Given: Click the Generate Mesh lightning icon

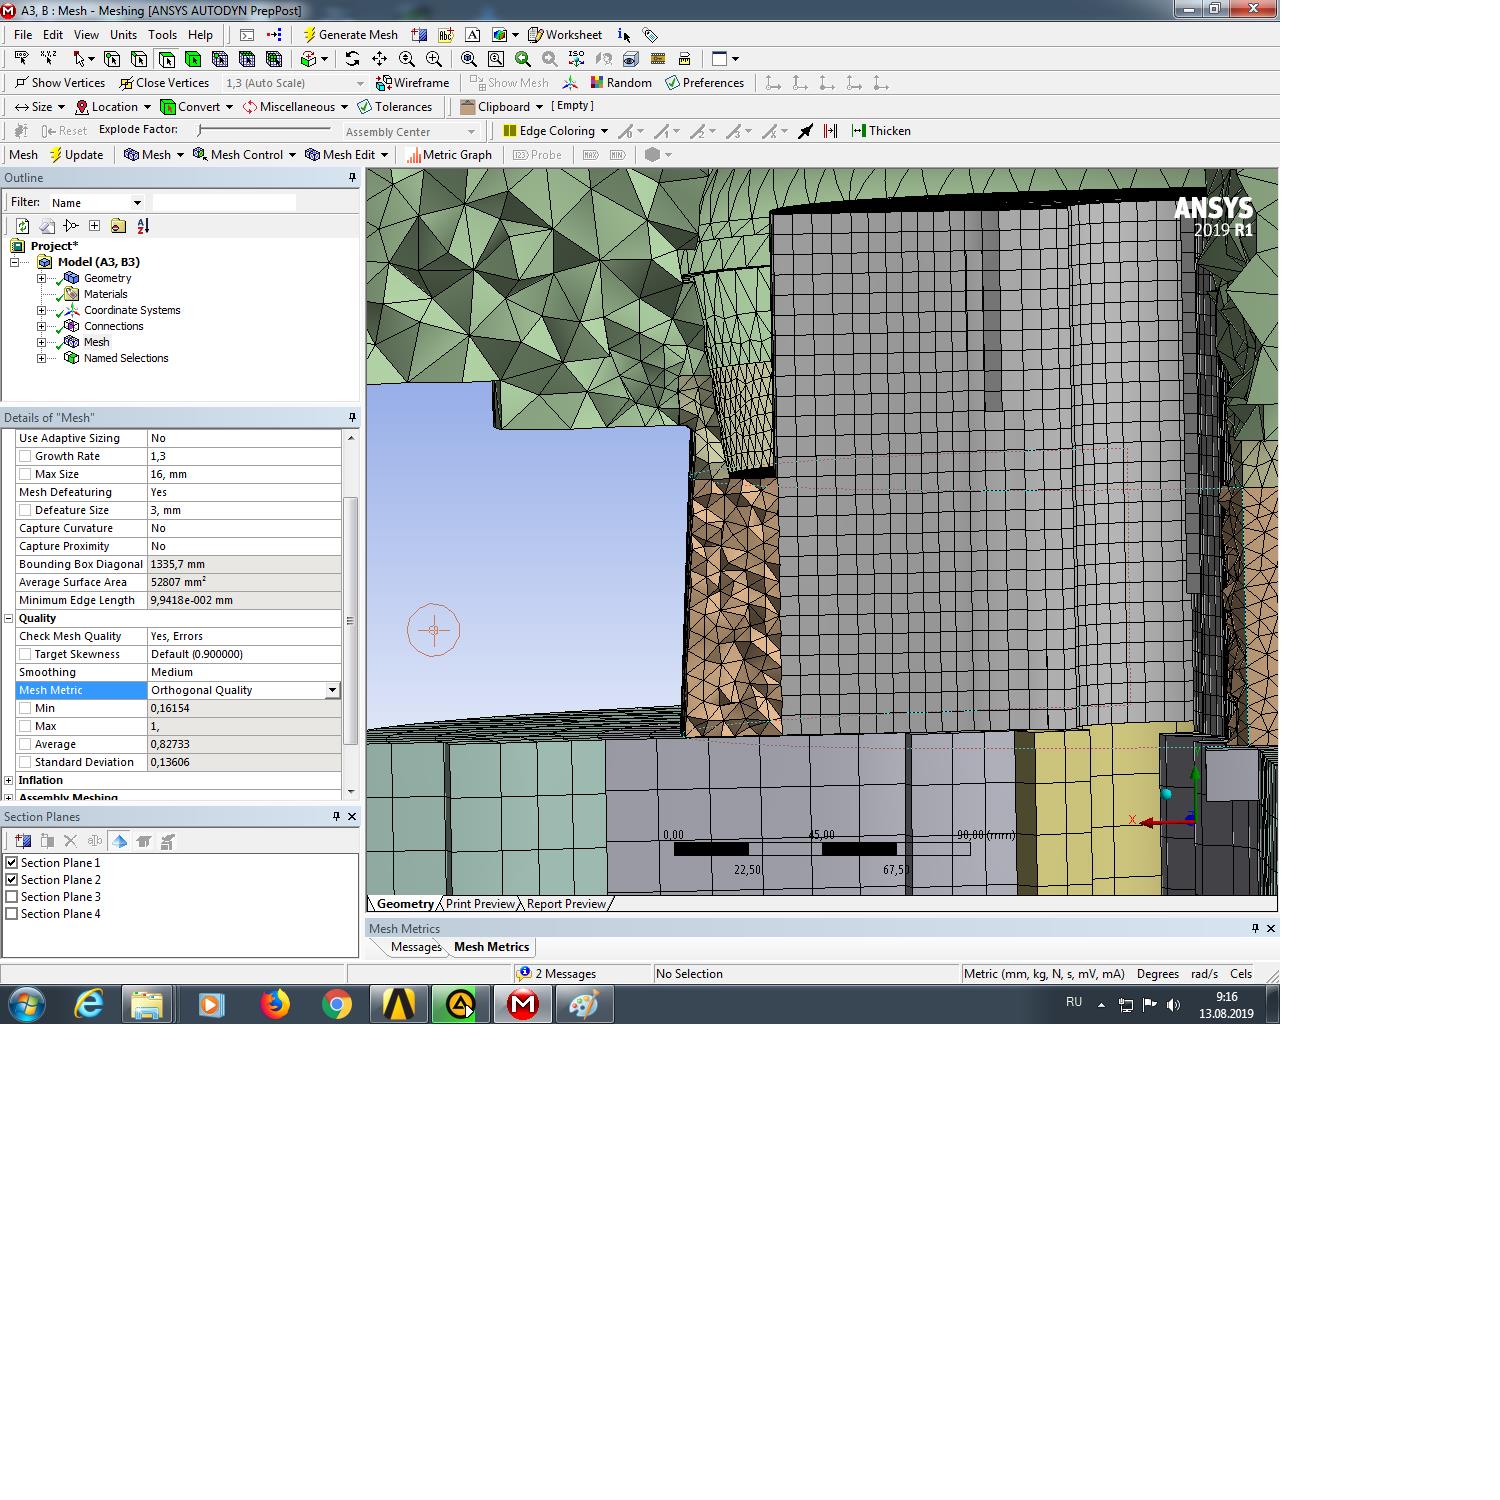Looking at the screenshot, I should pos(309,35).
